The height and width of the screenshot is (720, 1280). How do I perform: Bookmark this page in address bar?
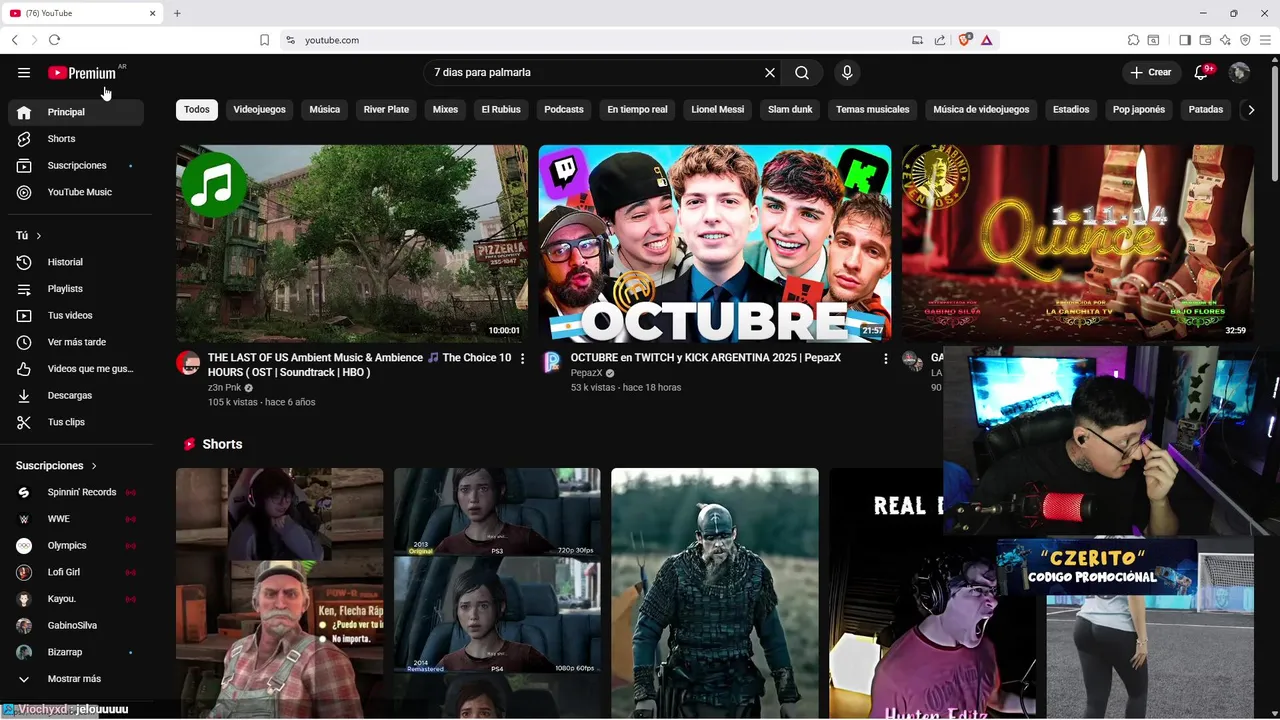[264, 40]
